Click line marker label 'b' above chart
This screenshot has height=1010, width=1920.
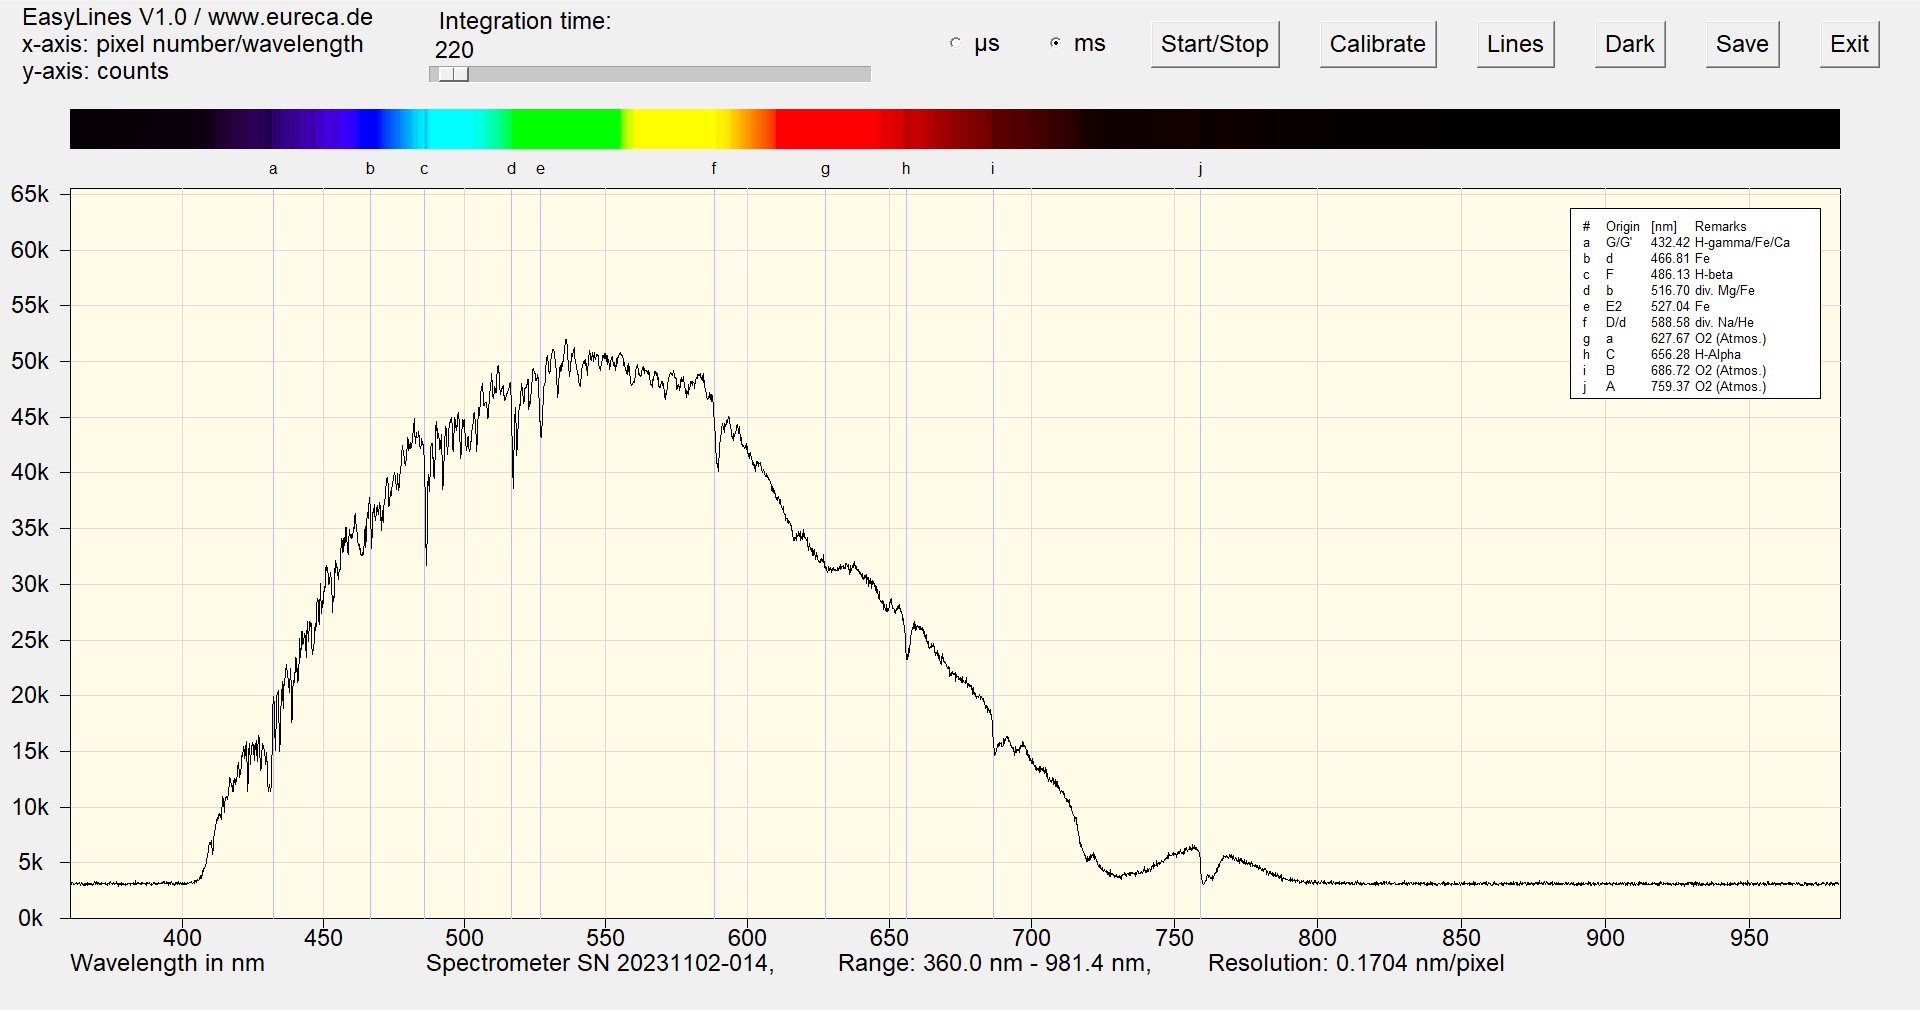pos(370,169)
